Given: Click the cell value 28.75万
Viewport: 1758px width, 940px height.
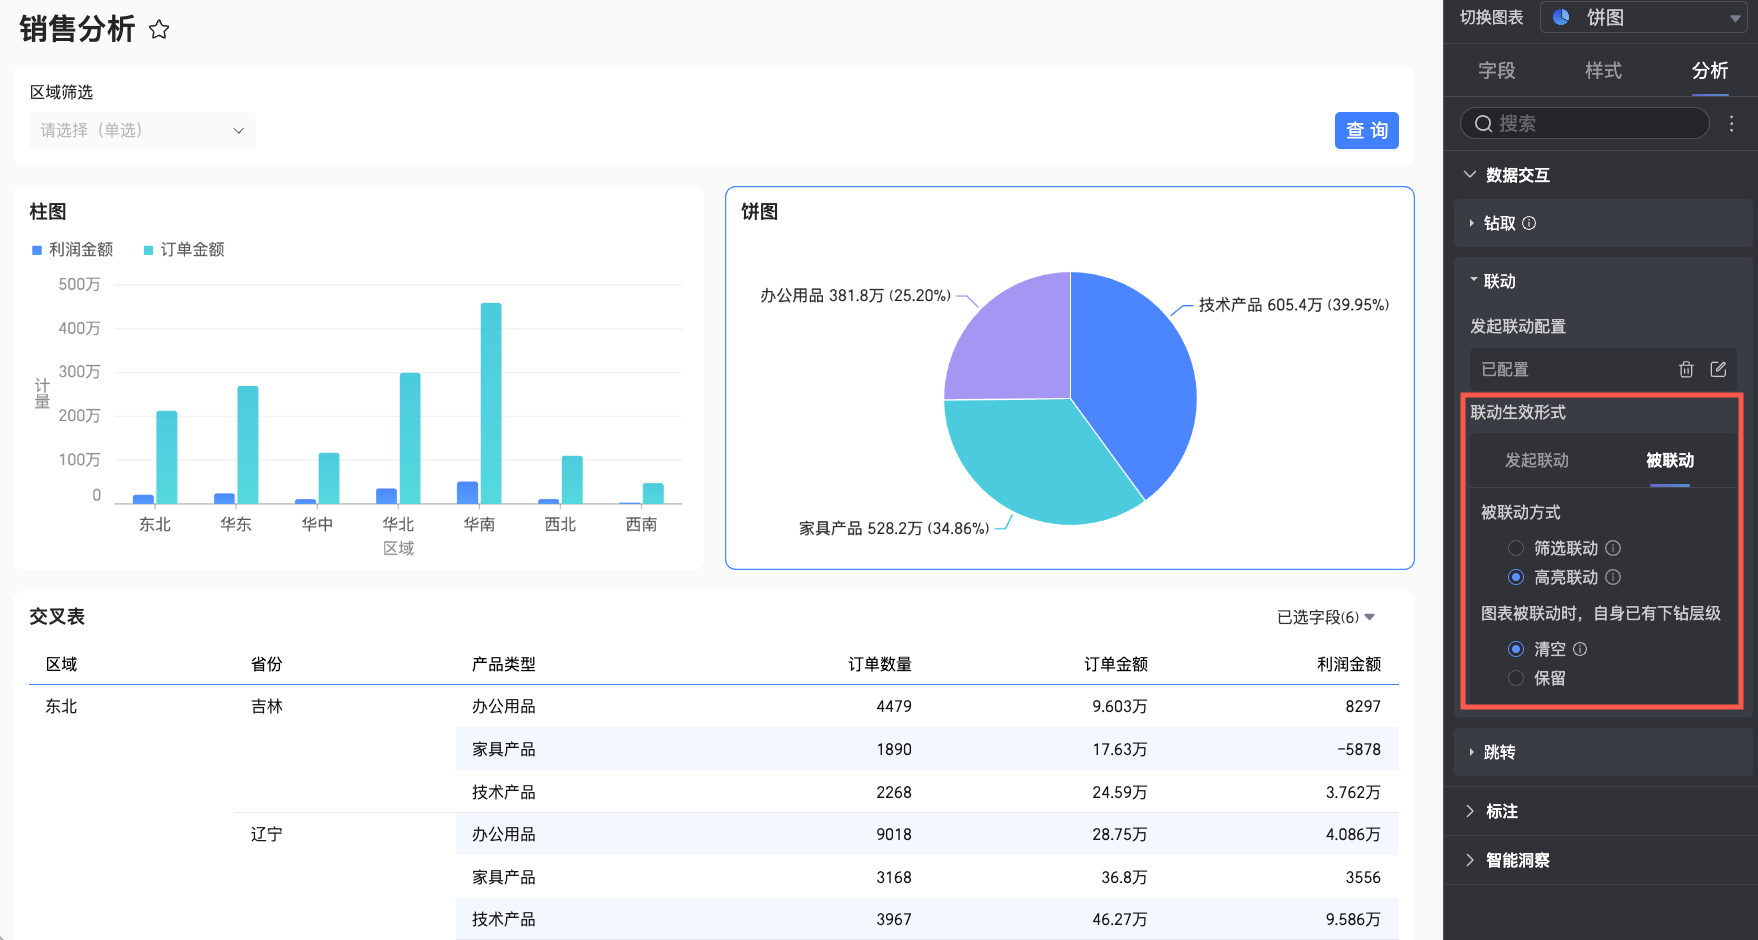Looking at the screenshot, I should [x=1120, y=834].
